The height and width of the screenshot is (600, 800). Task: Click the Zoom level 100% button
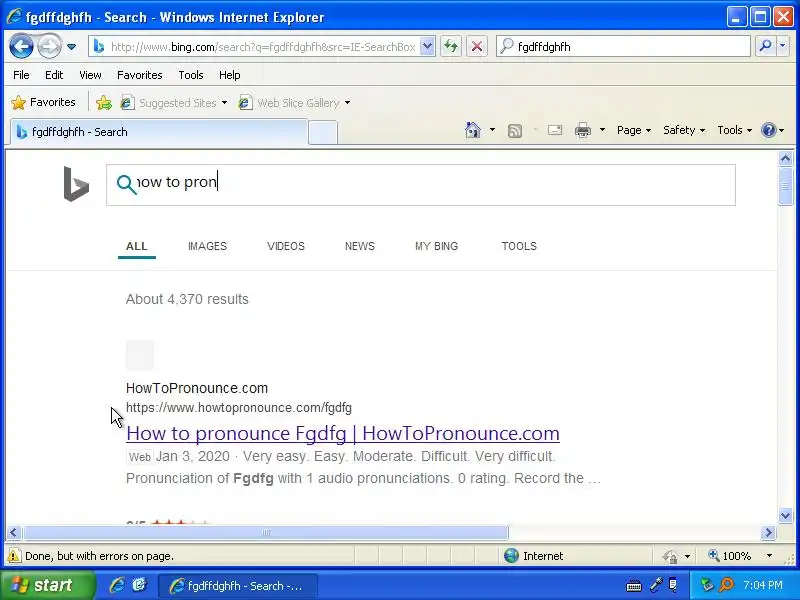730,556
